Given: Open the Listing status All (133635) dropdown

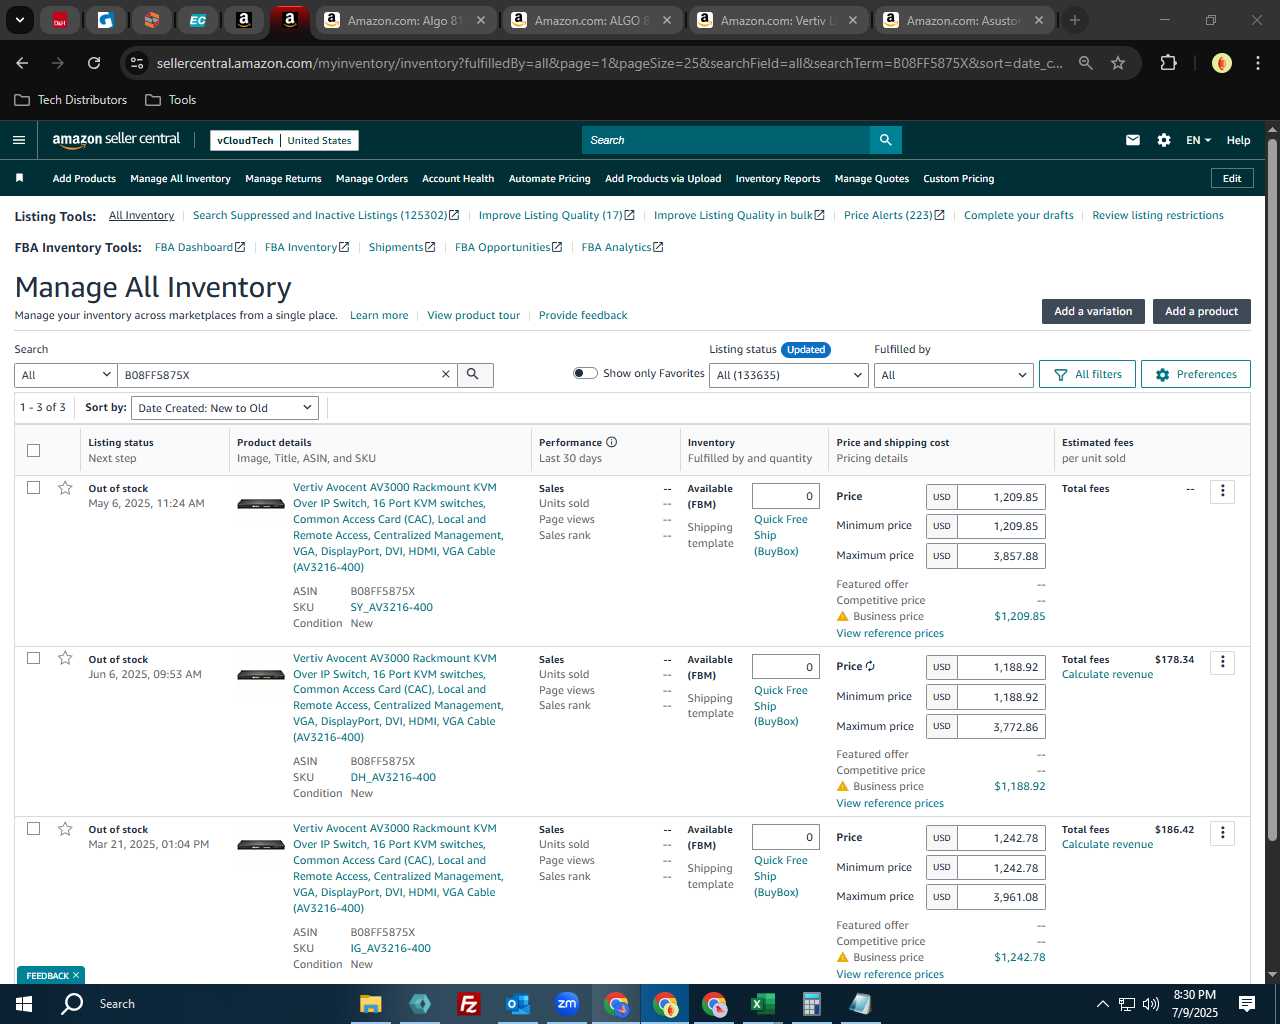Looking at the screenshot, I should (x=789, y=375).
